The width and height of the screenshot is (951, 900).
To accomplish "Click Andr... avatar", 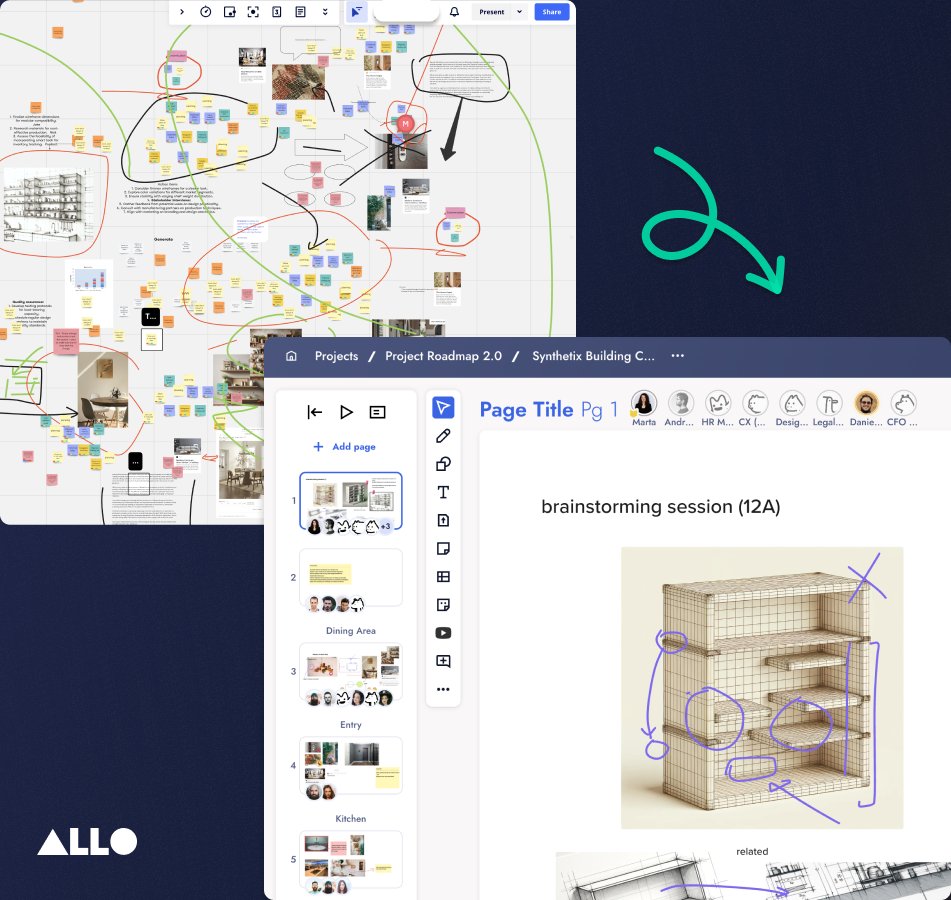I will tap(681, 403).
